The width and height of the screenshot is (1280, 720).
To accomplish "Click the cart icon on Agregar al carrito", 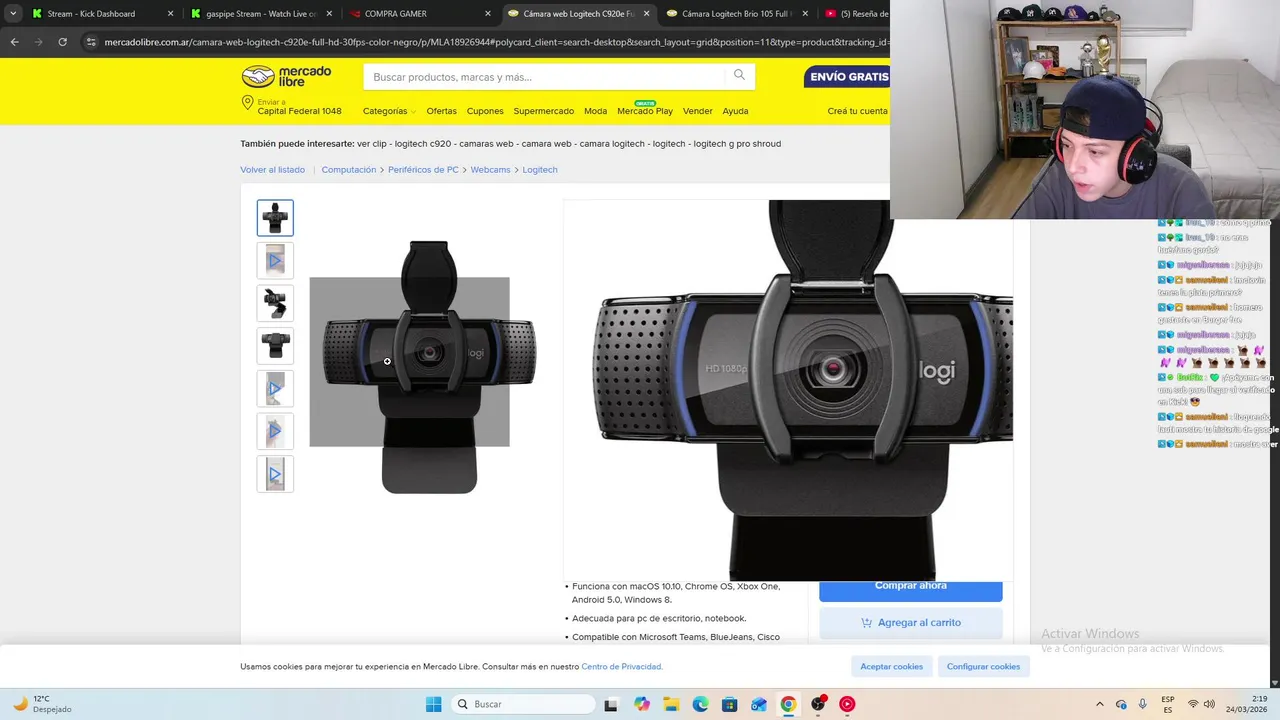I will [x=866, y=623].
